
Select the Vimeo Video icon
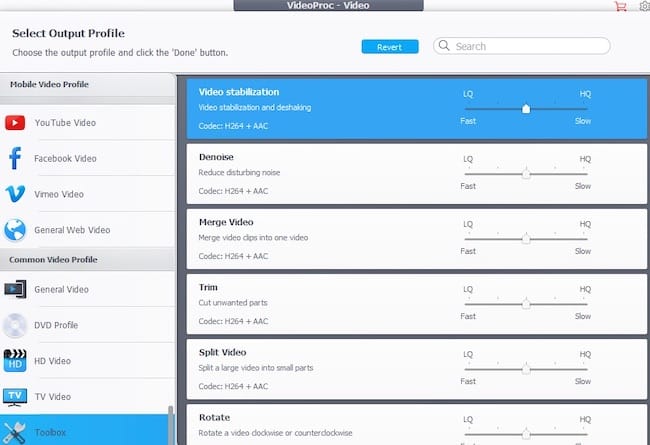click(x=15, y=194)
